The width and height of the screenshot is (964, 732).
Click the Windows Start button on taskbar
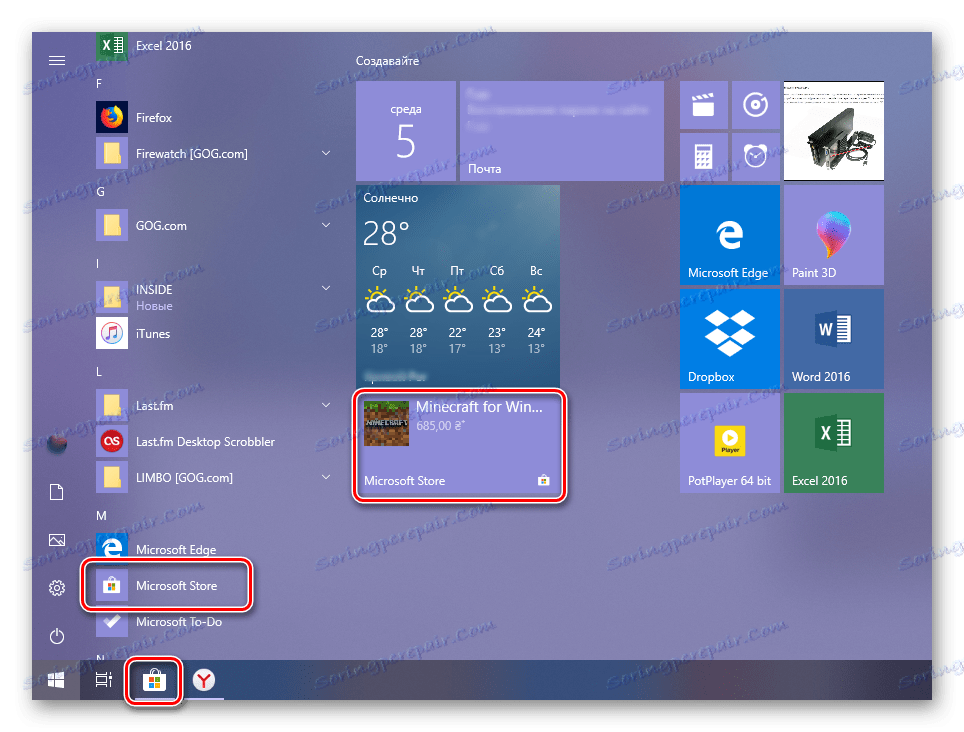[x=56, y=680]
